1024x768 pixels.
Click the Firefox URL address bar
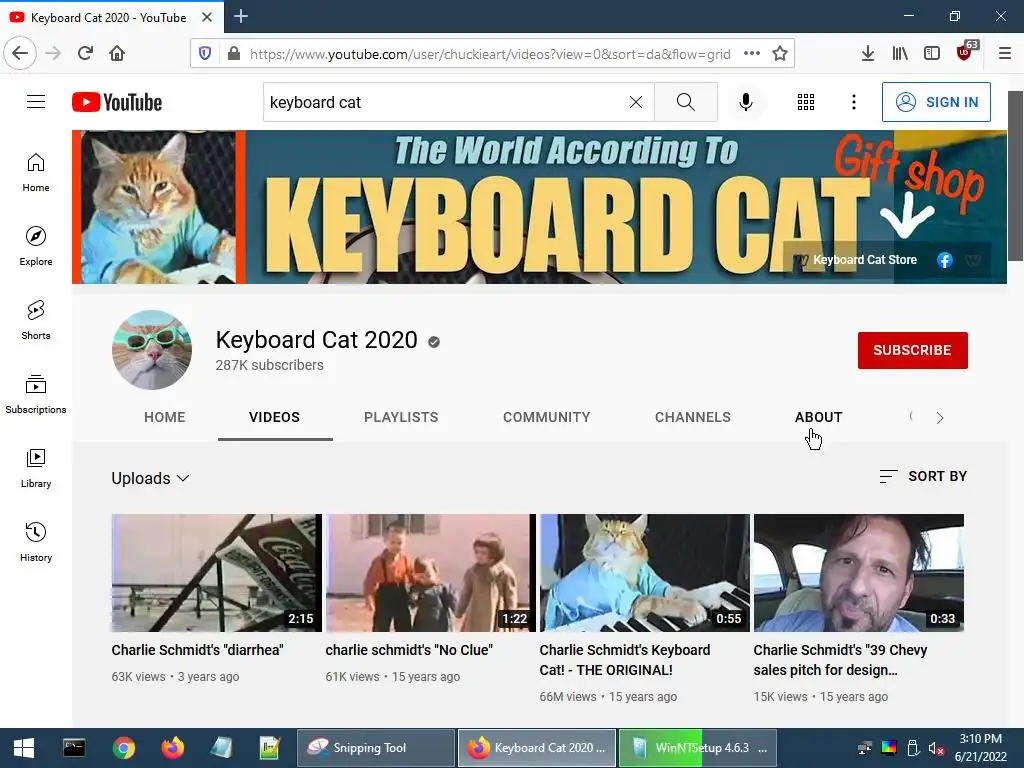tap(490, 54)
